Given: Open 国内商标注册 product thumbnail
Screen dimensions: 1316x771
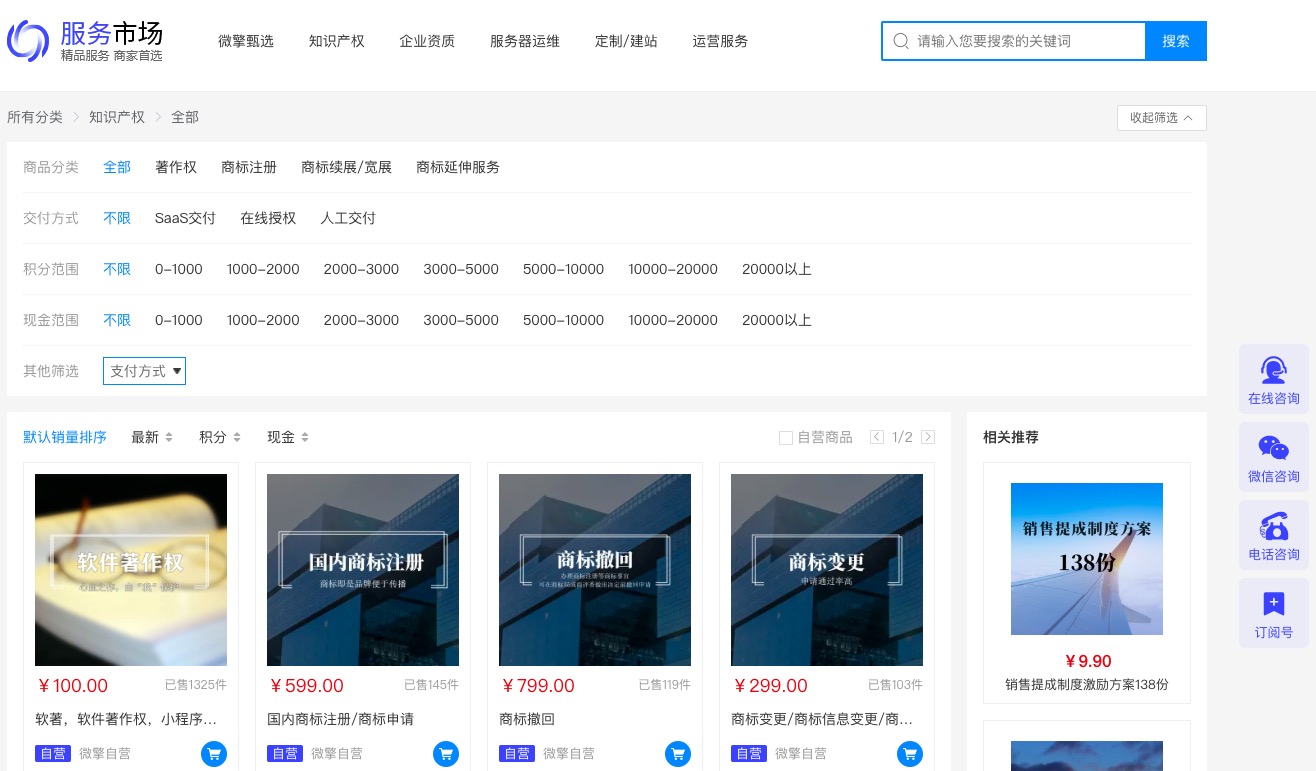Looking at the screenshot, I should 363,570.
